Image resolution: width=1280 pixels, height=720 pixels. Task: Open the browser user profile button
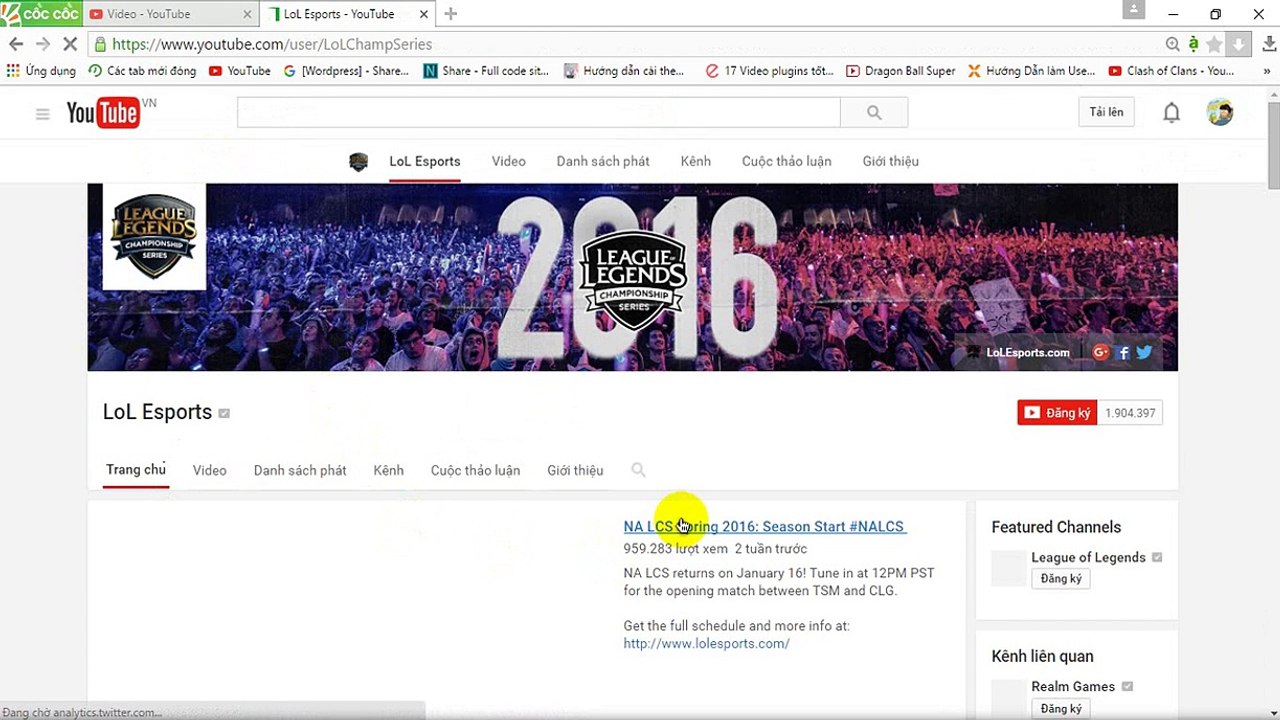[1133, 9]
